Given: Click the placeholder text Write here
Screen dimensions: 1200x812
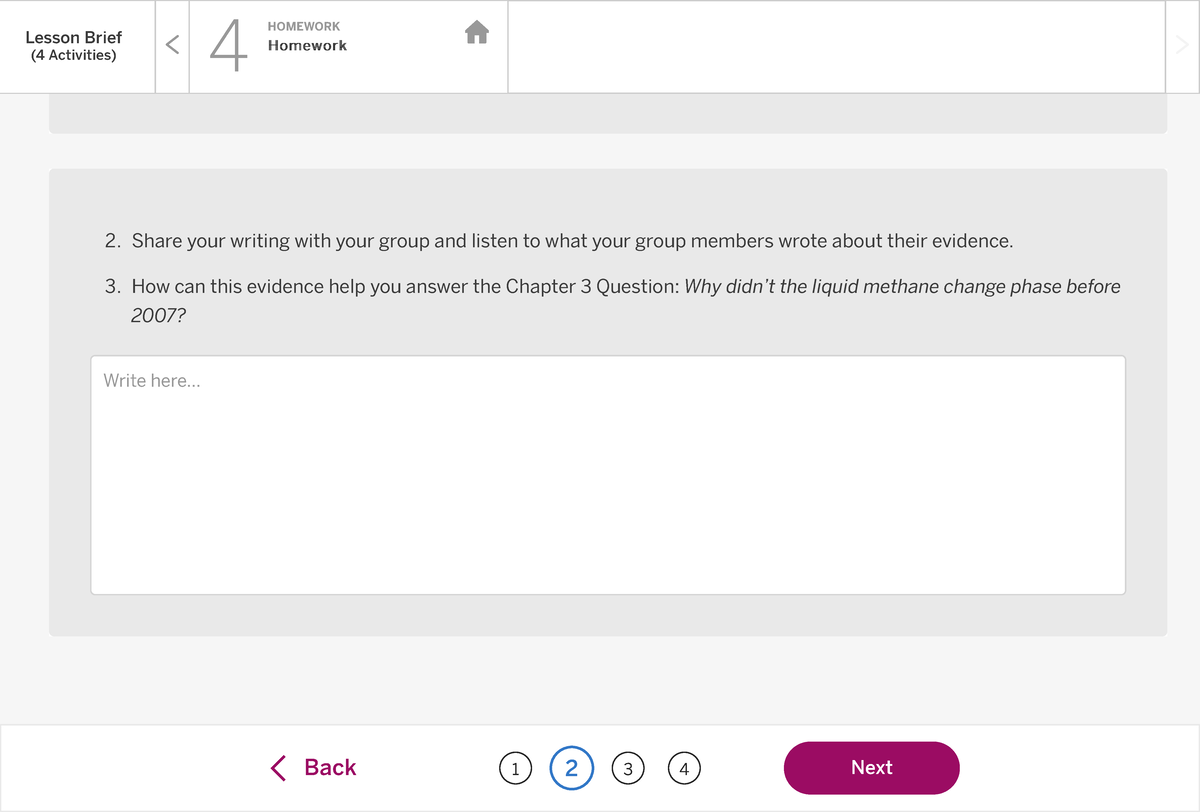Looking at the screenshot, I should pyautogui.click(x=151, y=380).
